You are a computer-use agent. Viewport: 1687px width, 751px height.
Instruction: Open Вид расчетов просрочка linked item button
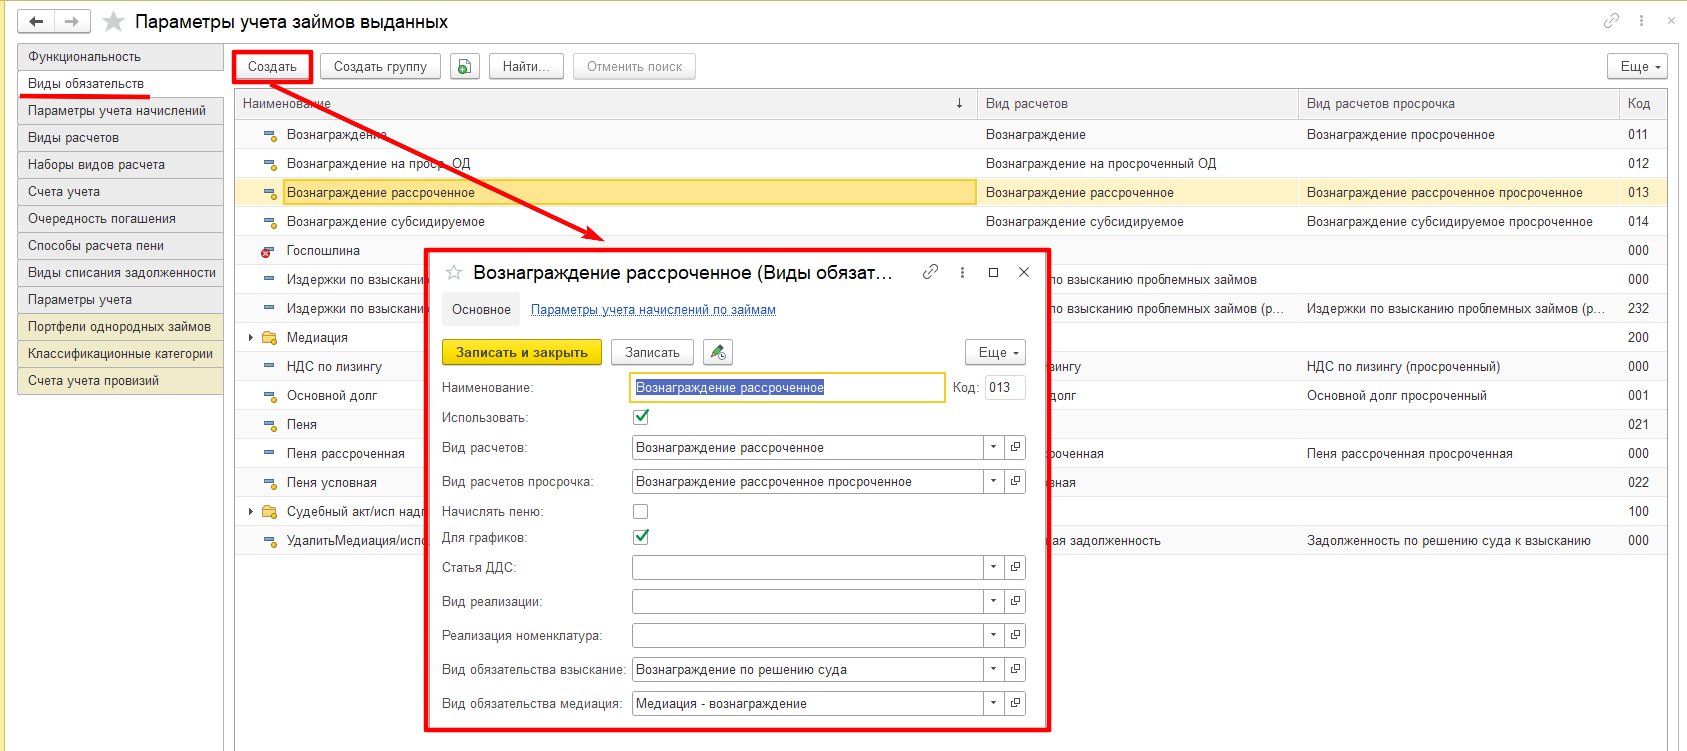(1015, 481)
